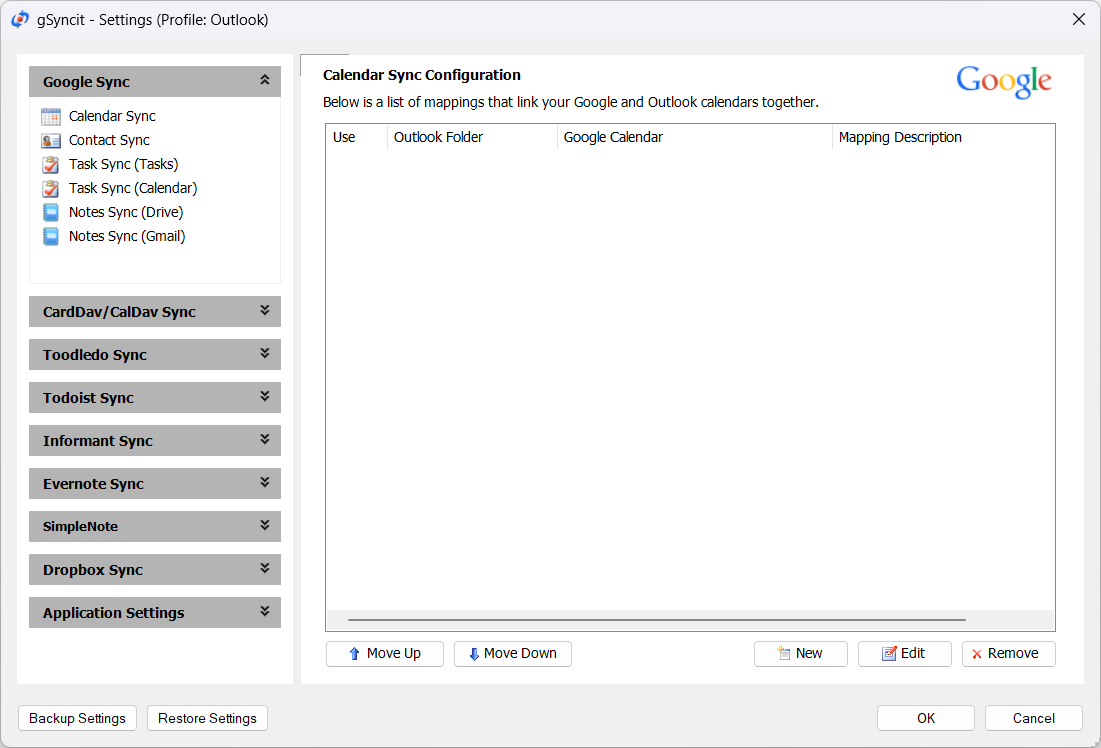The height and width of the screenshot is (748, 1101).
Task: Open Notes Sync (Gmail) page
Action: (x=127, y=236)
